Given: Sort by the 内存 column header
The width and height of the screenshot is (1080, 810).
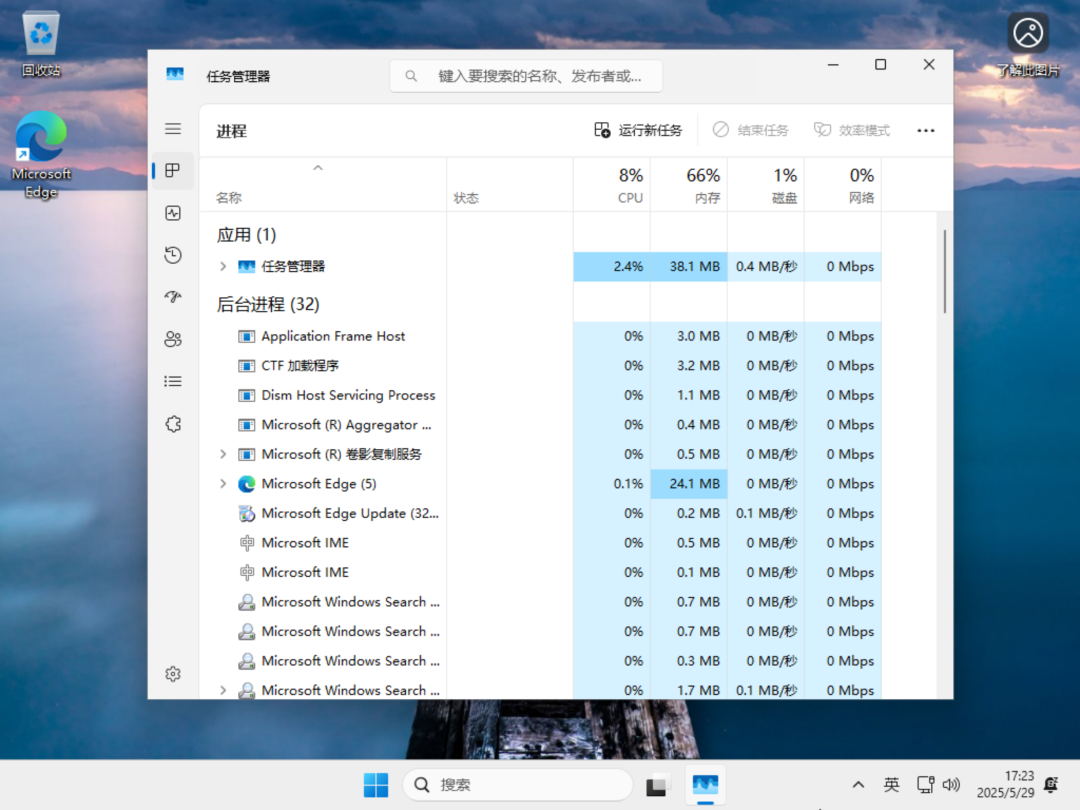Looking at the screenshot, I should point(689,185).
